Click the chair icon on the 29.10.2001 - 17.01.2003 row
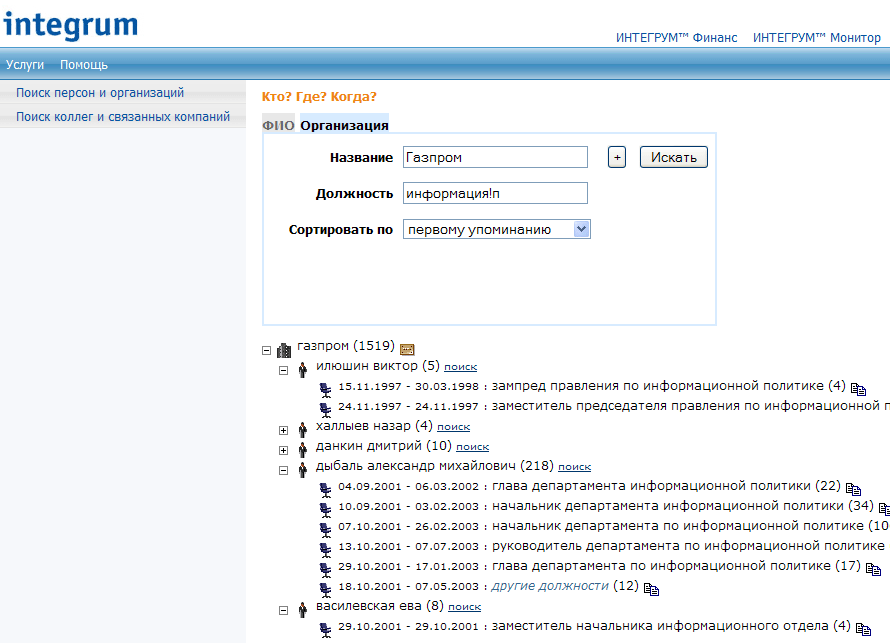This screenshot has width=890, height=643. click(325, 569)
